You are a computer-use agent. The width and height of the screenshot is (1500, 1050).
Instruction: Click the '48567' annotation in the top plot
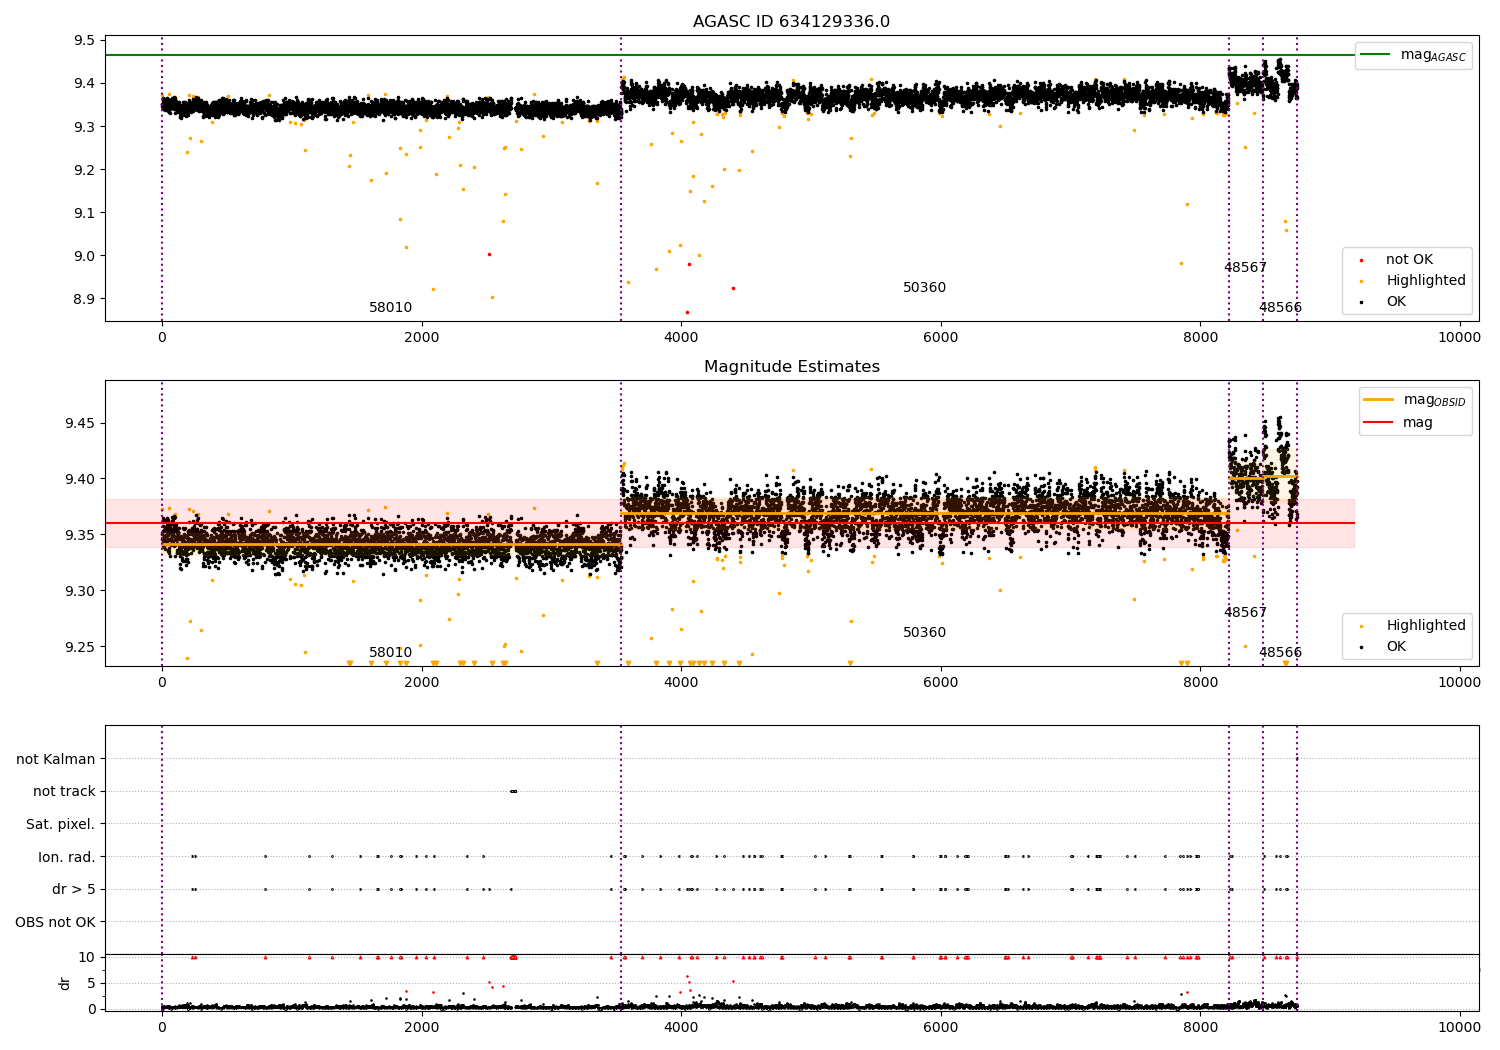click(1245, 268)
